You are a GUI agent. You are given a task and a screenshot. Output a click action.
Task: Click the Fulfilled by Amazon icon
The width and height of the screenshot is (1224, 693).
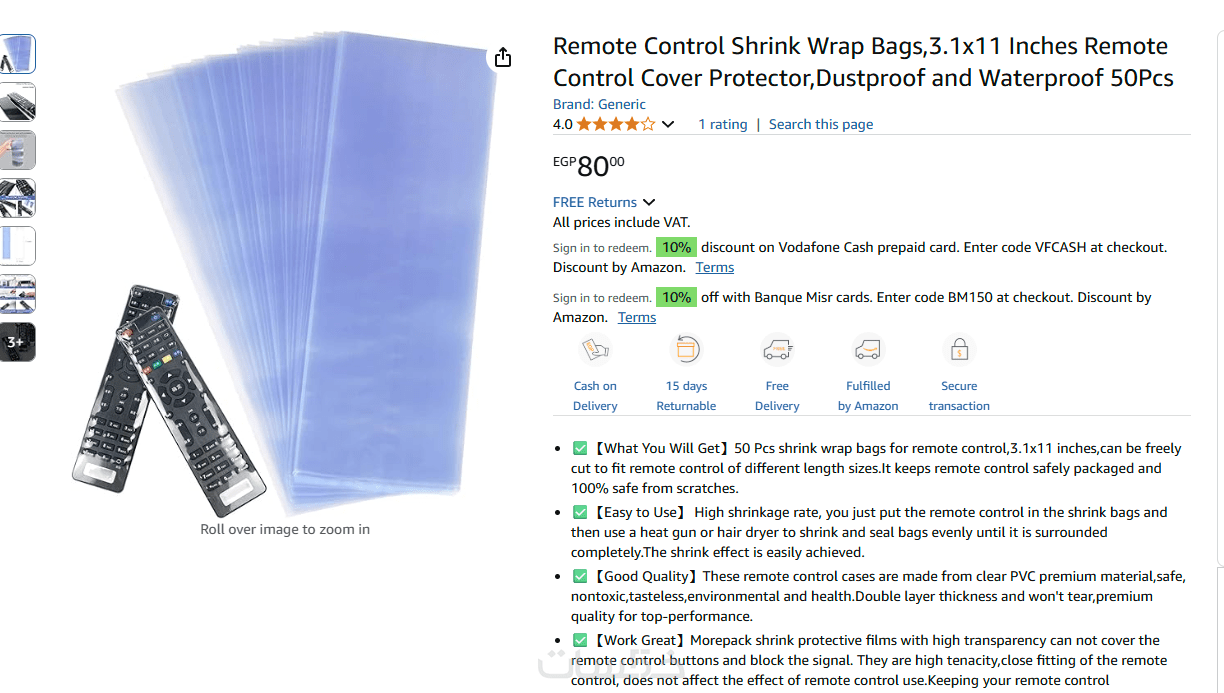(x=868, y=350)
